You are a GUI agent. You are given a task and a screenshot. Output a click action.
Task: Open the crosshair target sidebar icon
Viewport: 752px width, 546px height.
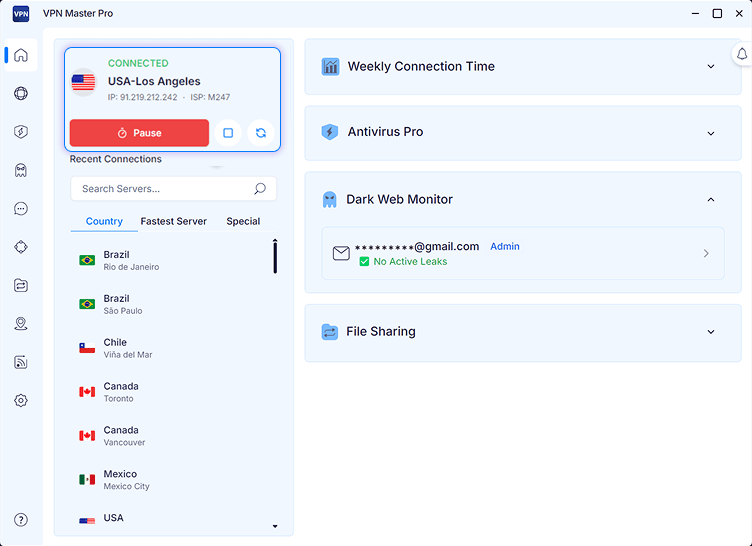click(x=21, y=247)
